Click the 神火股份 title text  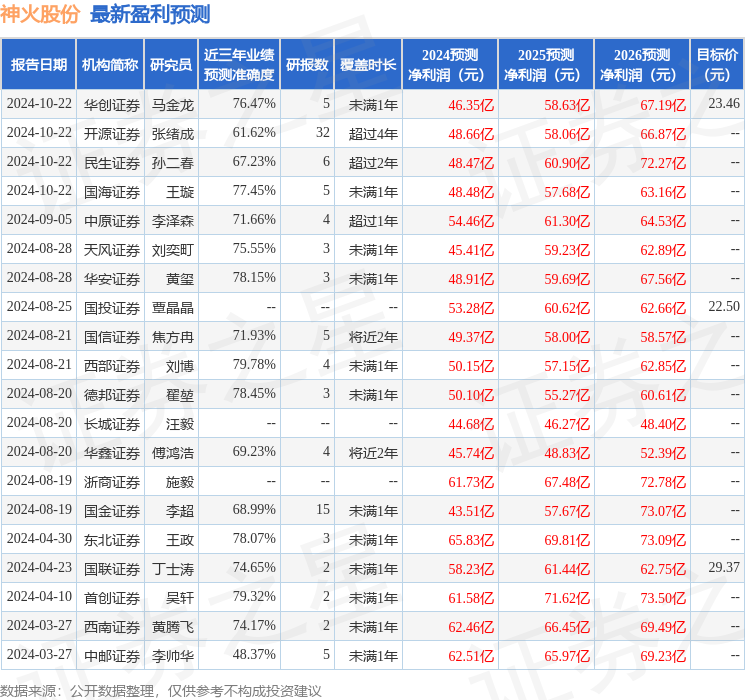coord(40,14)
